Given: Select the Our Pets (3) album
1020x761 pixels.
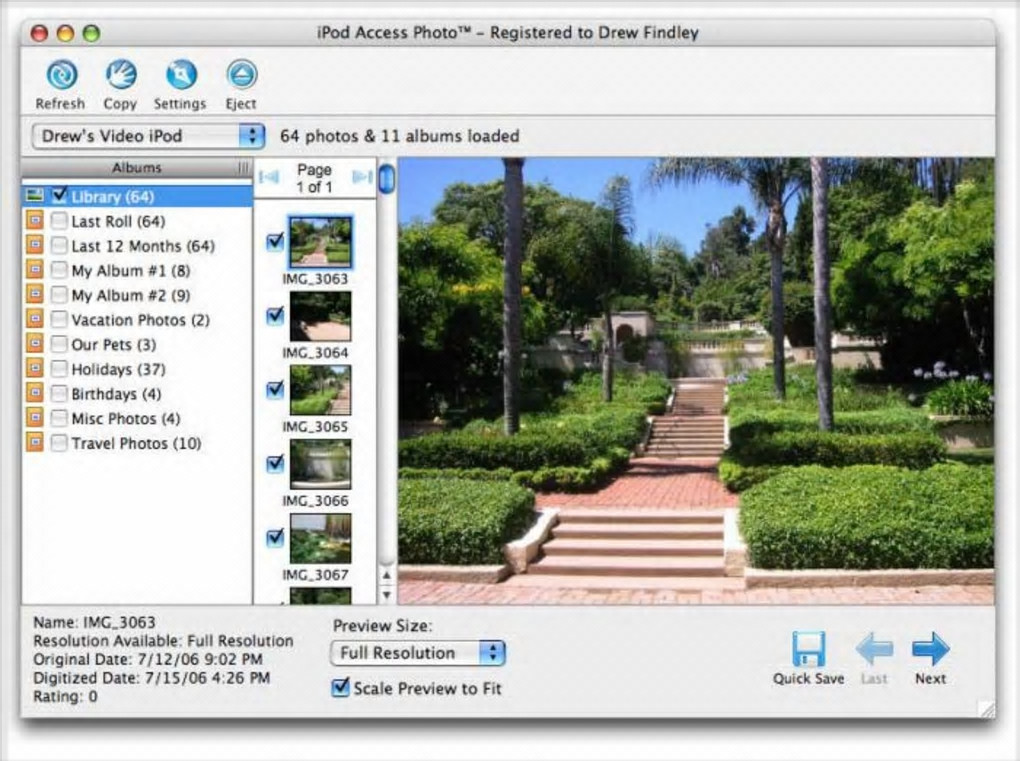Looking at the screenshot, I should [137, 345].
